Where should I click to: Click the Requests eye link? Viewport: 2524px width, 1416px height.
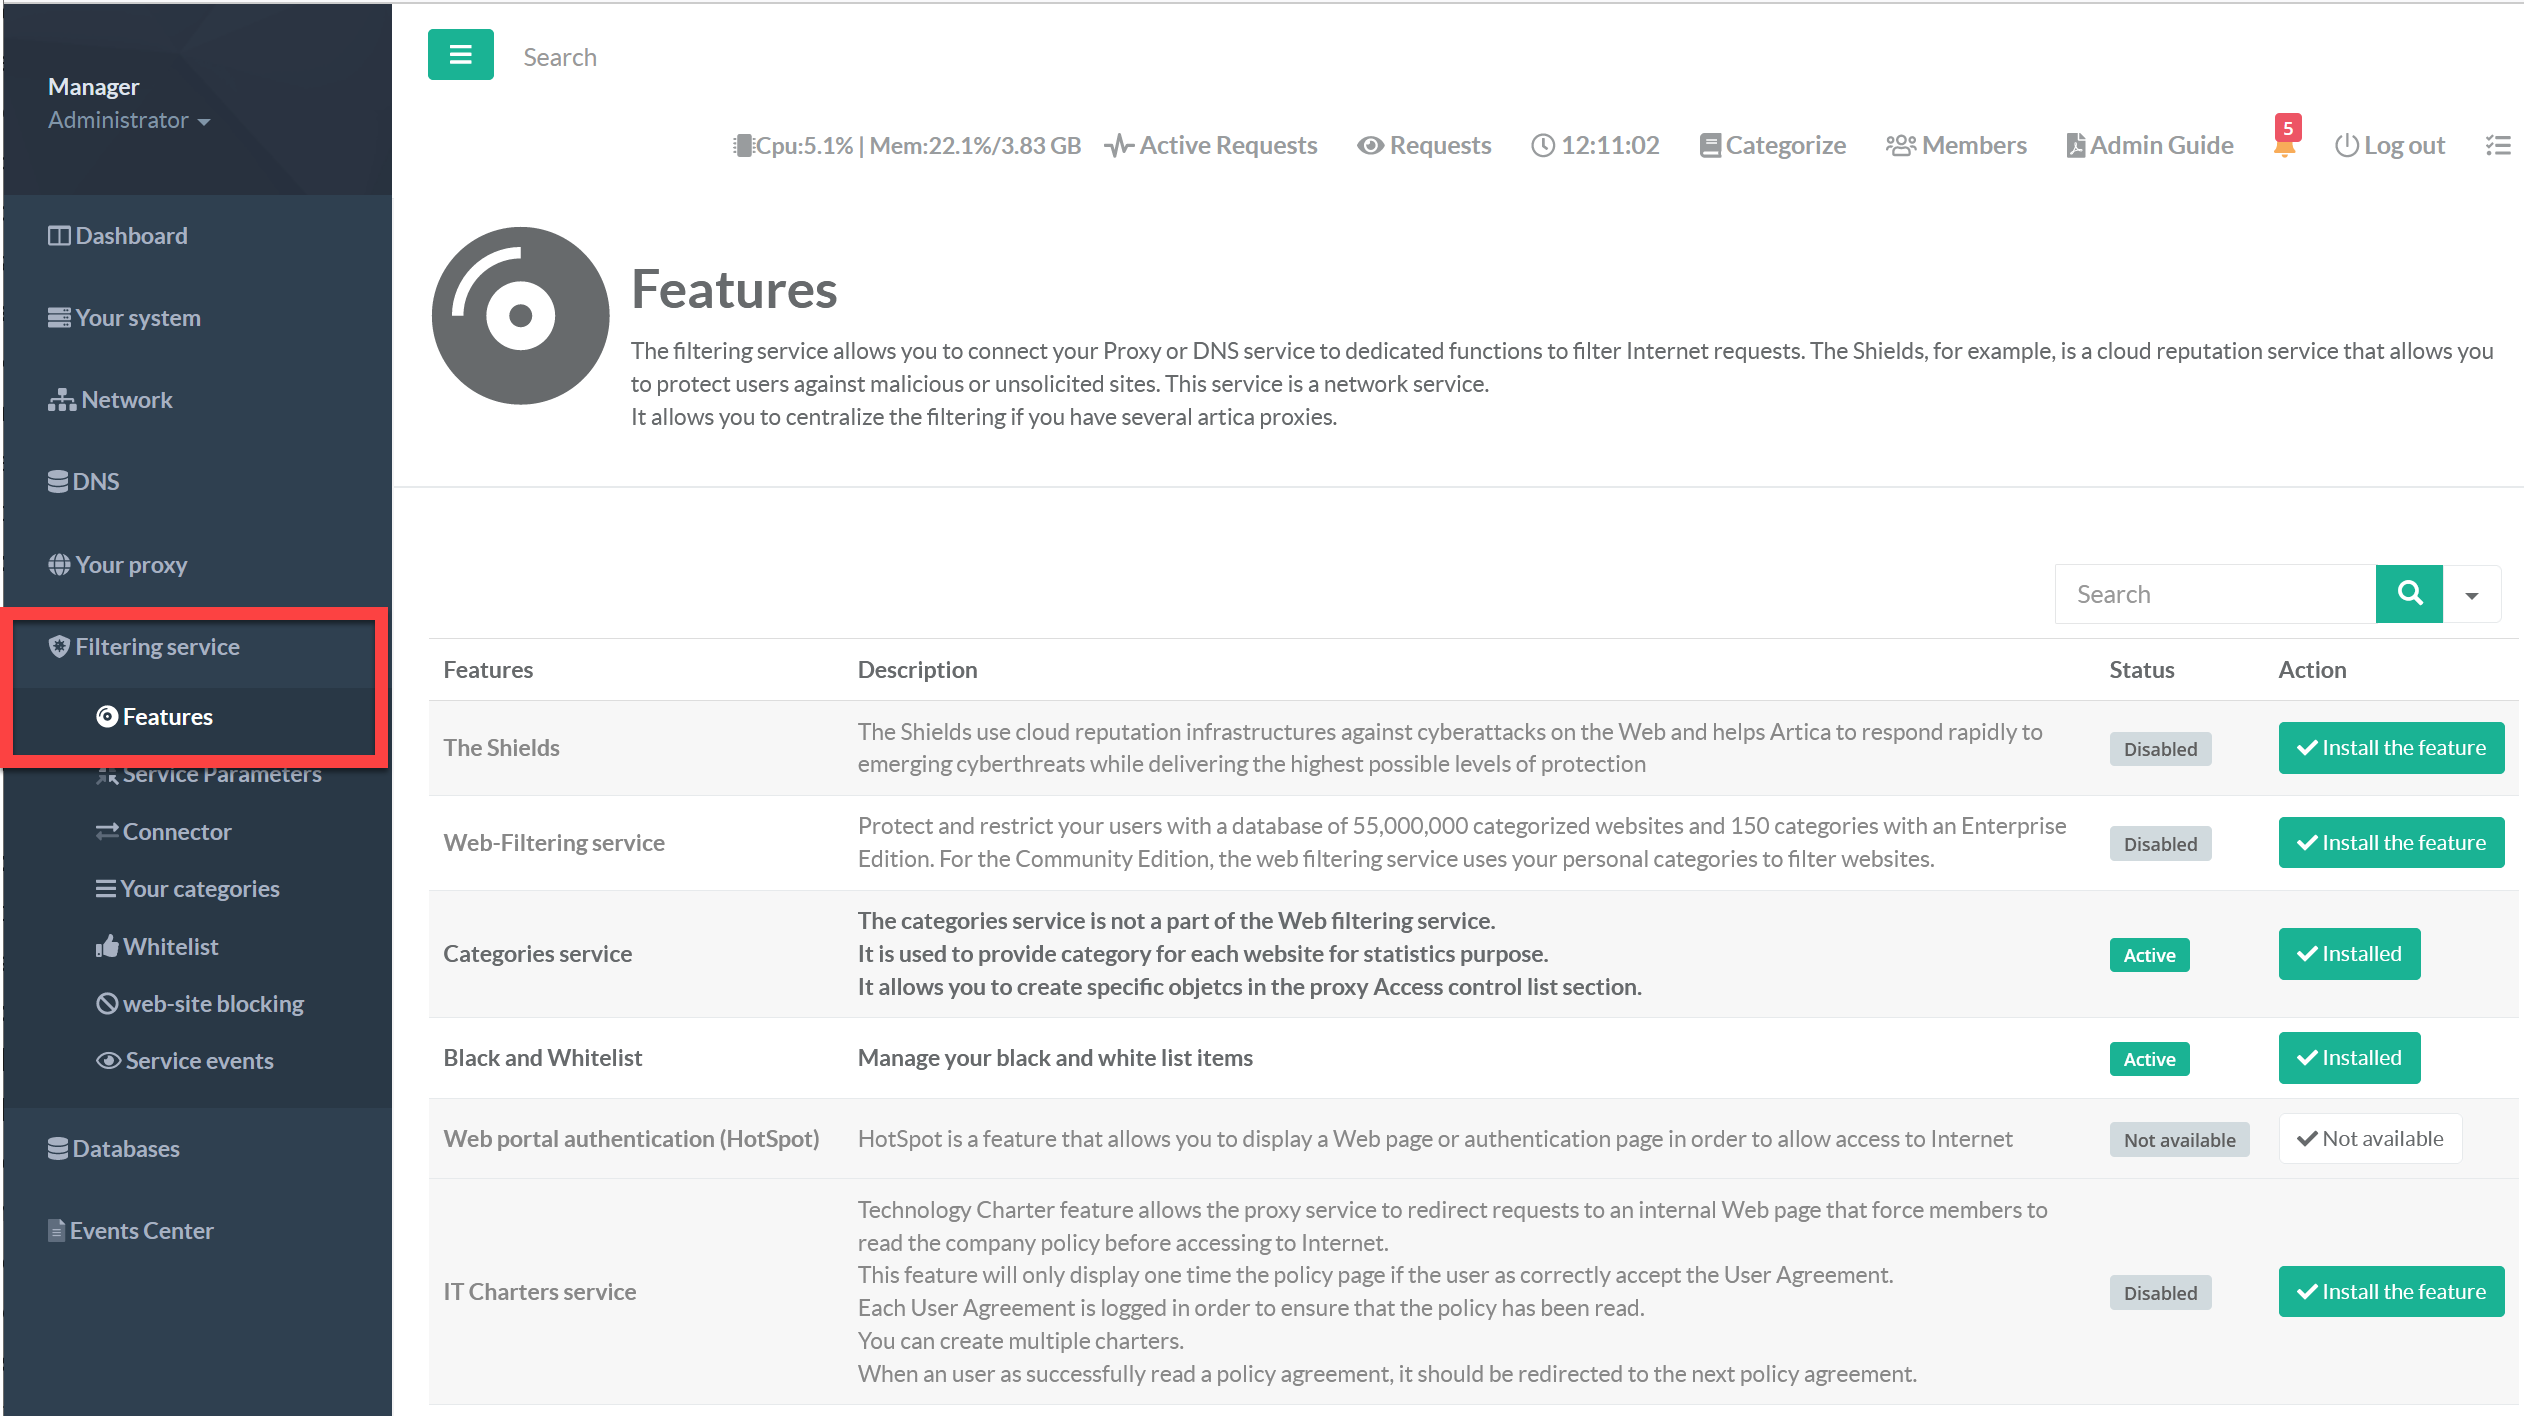[1424, 146]
